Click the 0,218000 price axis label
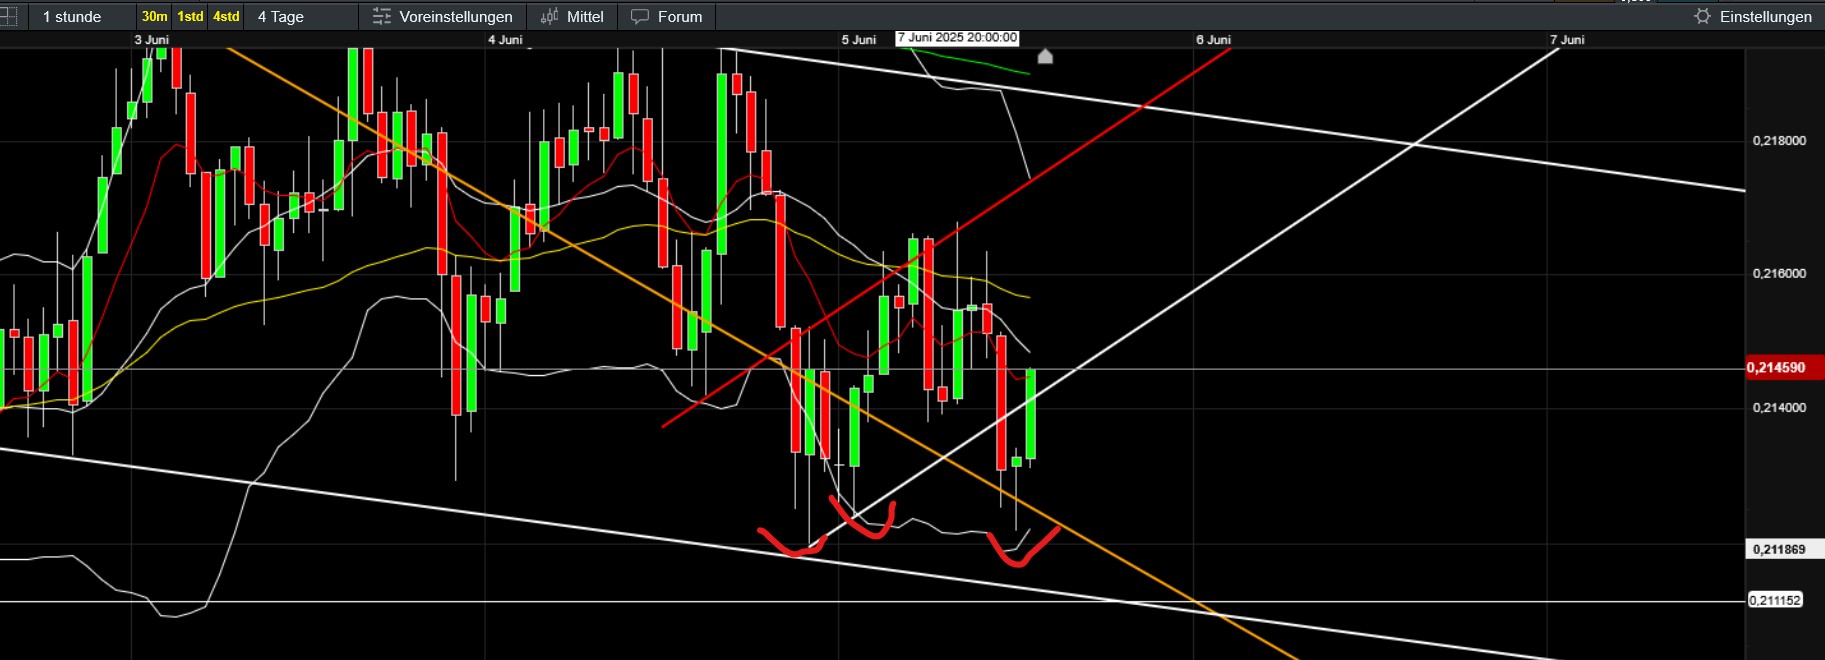 pos(1779,141)
